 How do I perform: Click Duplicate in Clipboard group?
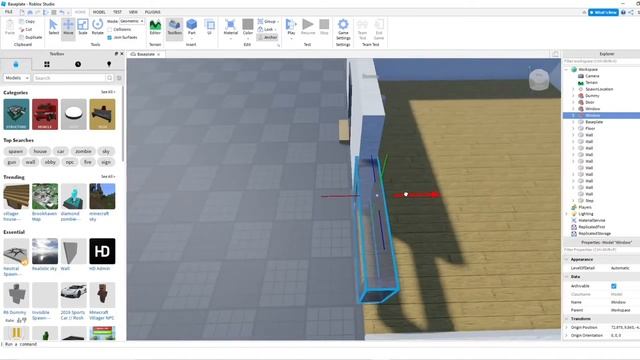(x=31, y=37)
